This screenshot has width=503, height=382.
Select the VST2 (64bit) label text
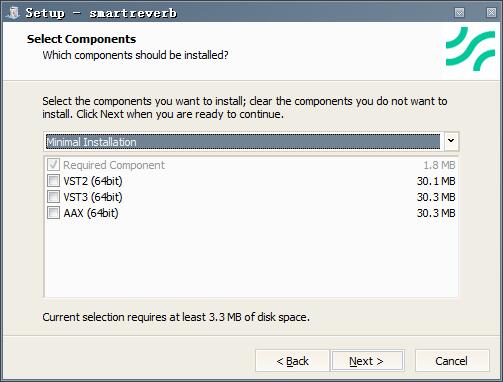[93, 181]
